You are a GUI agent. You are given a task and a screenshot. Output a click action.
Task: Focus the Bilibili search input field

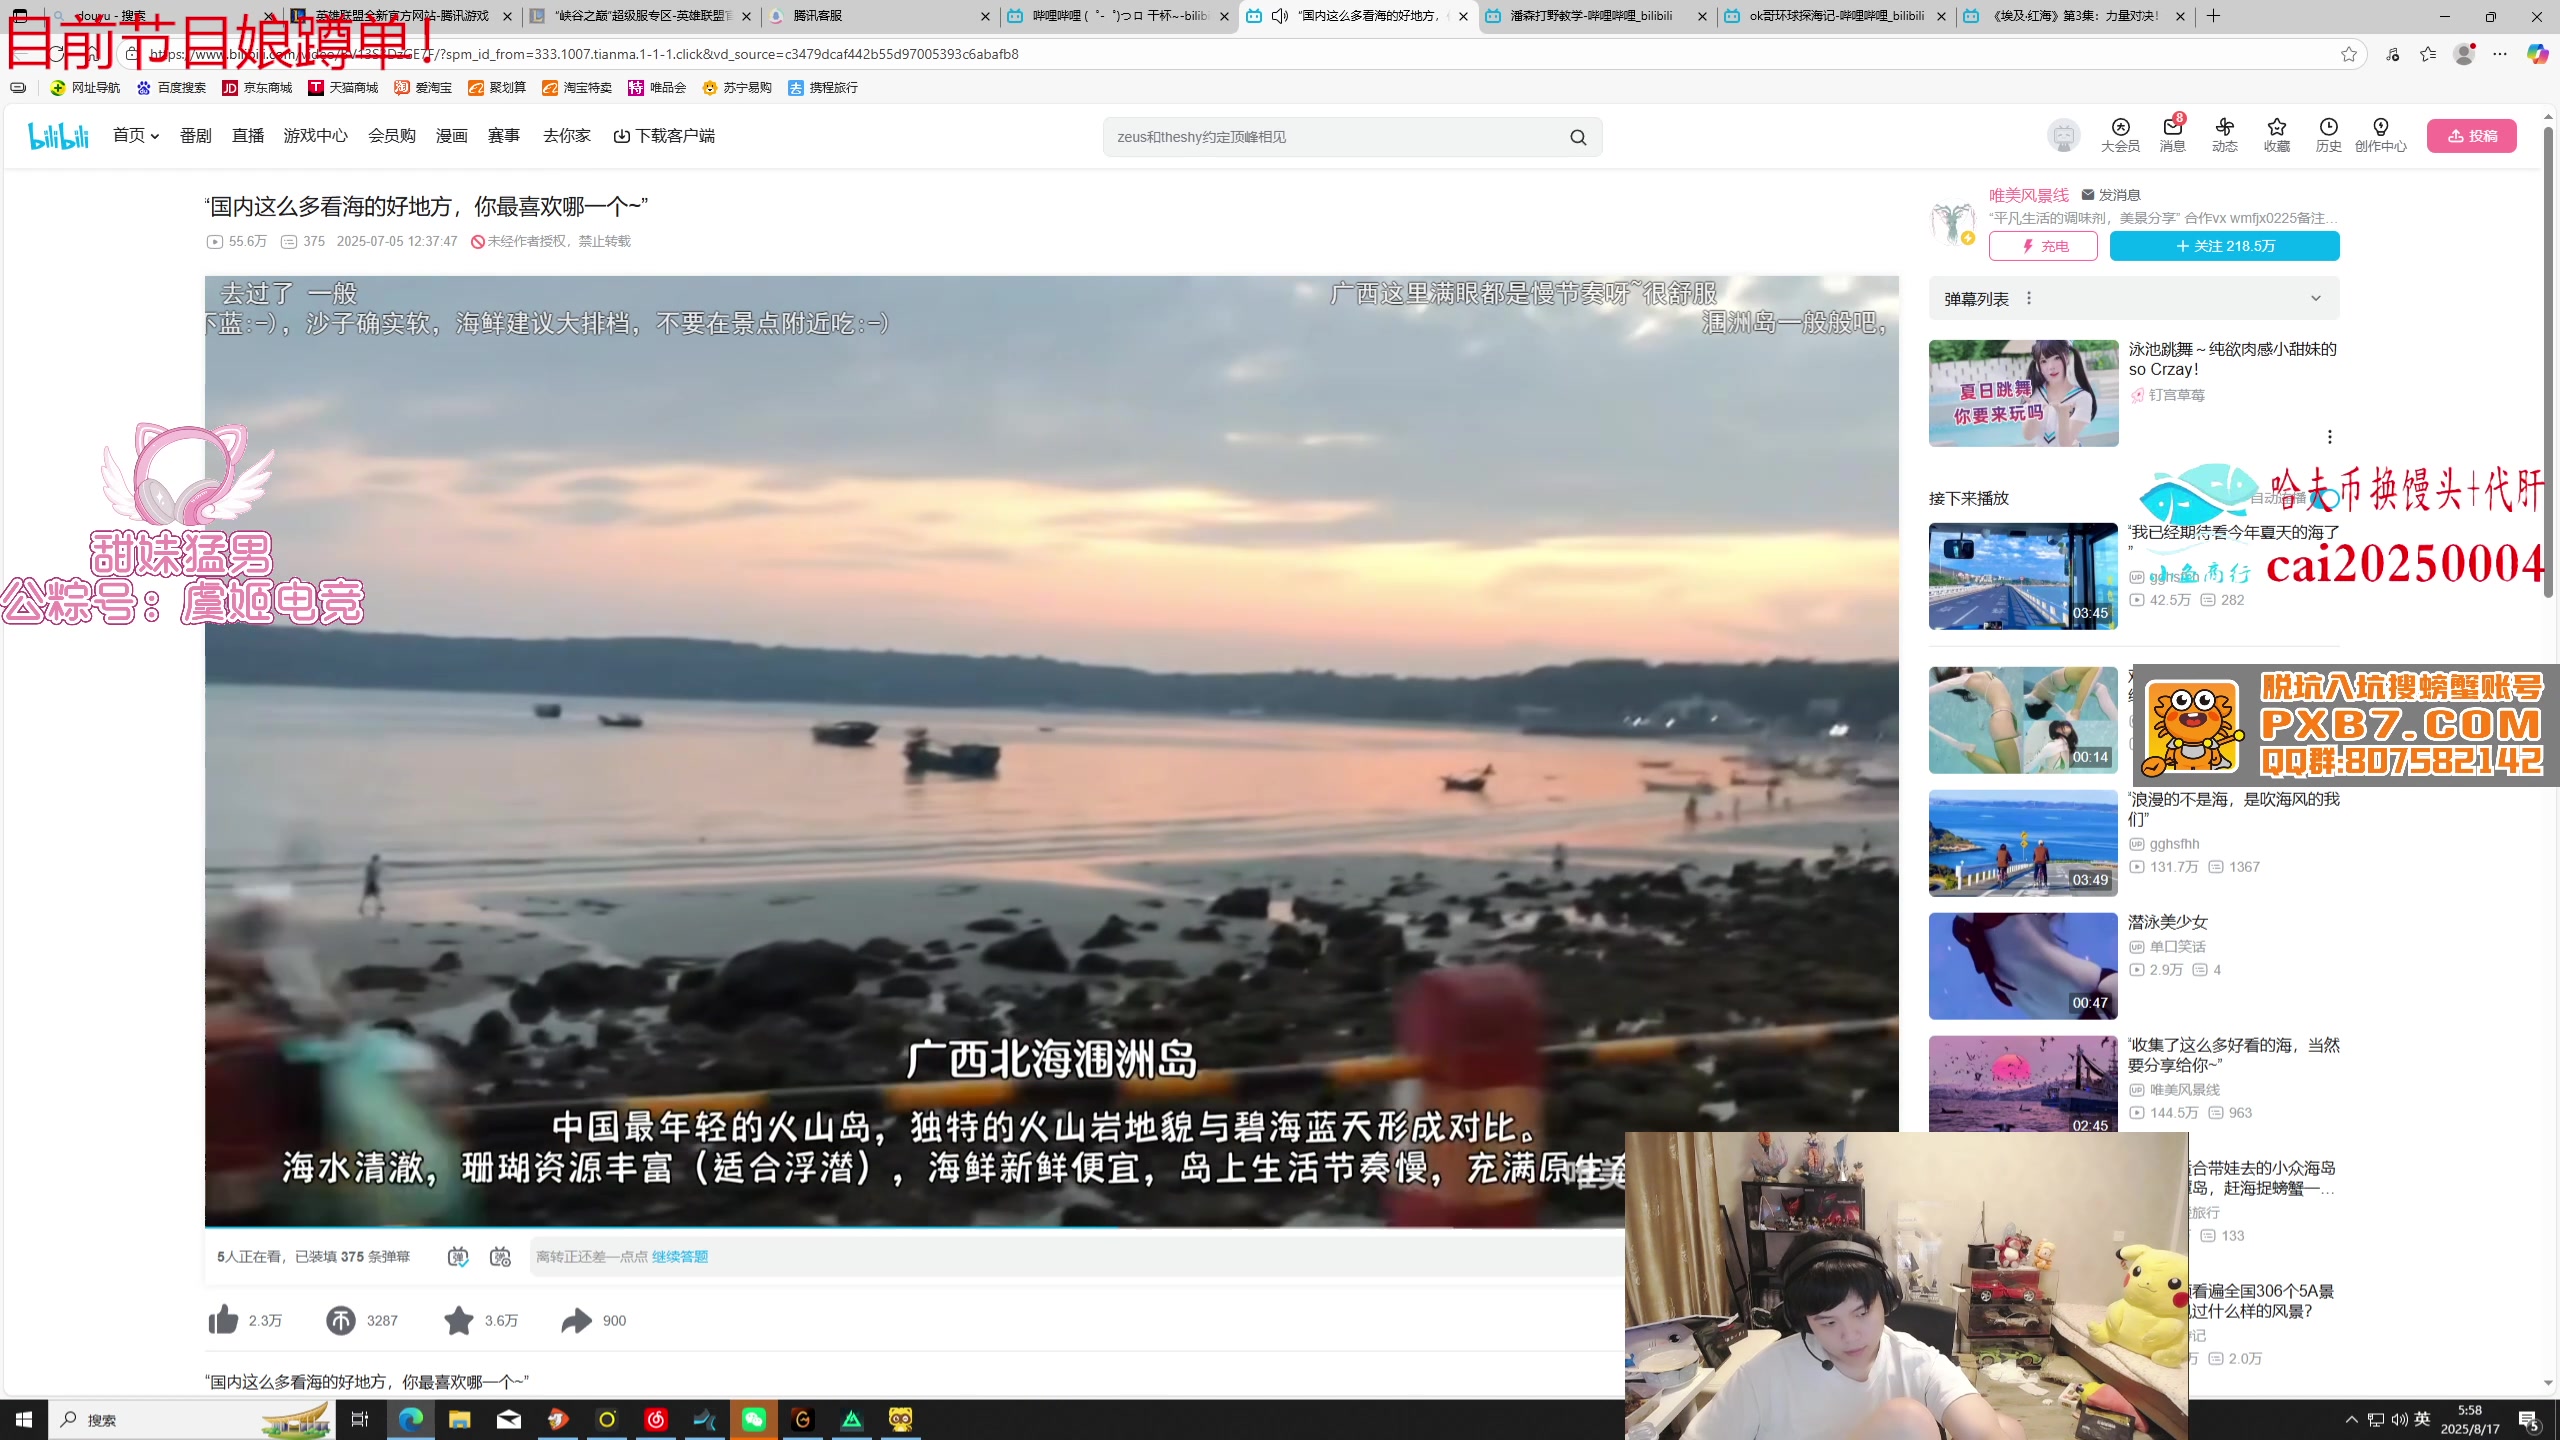pyautogui.click(x=1335, y=137)
